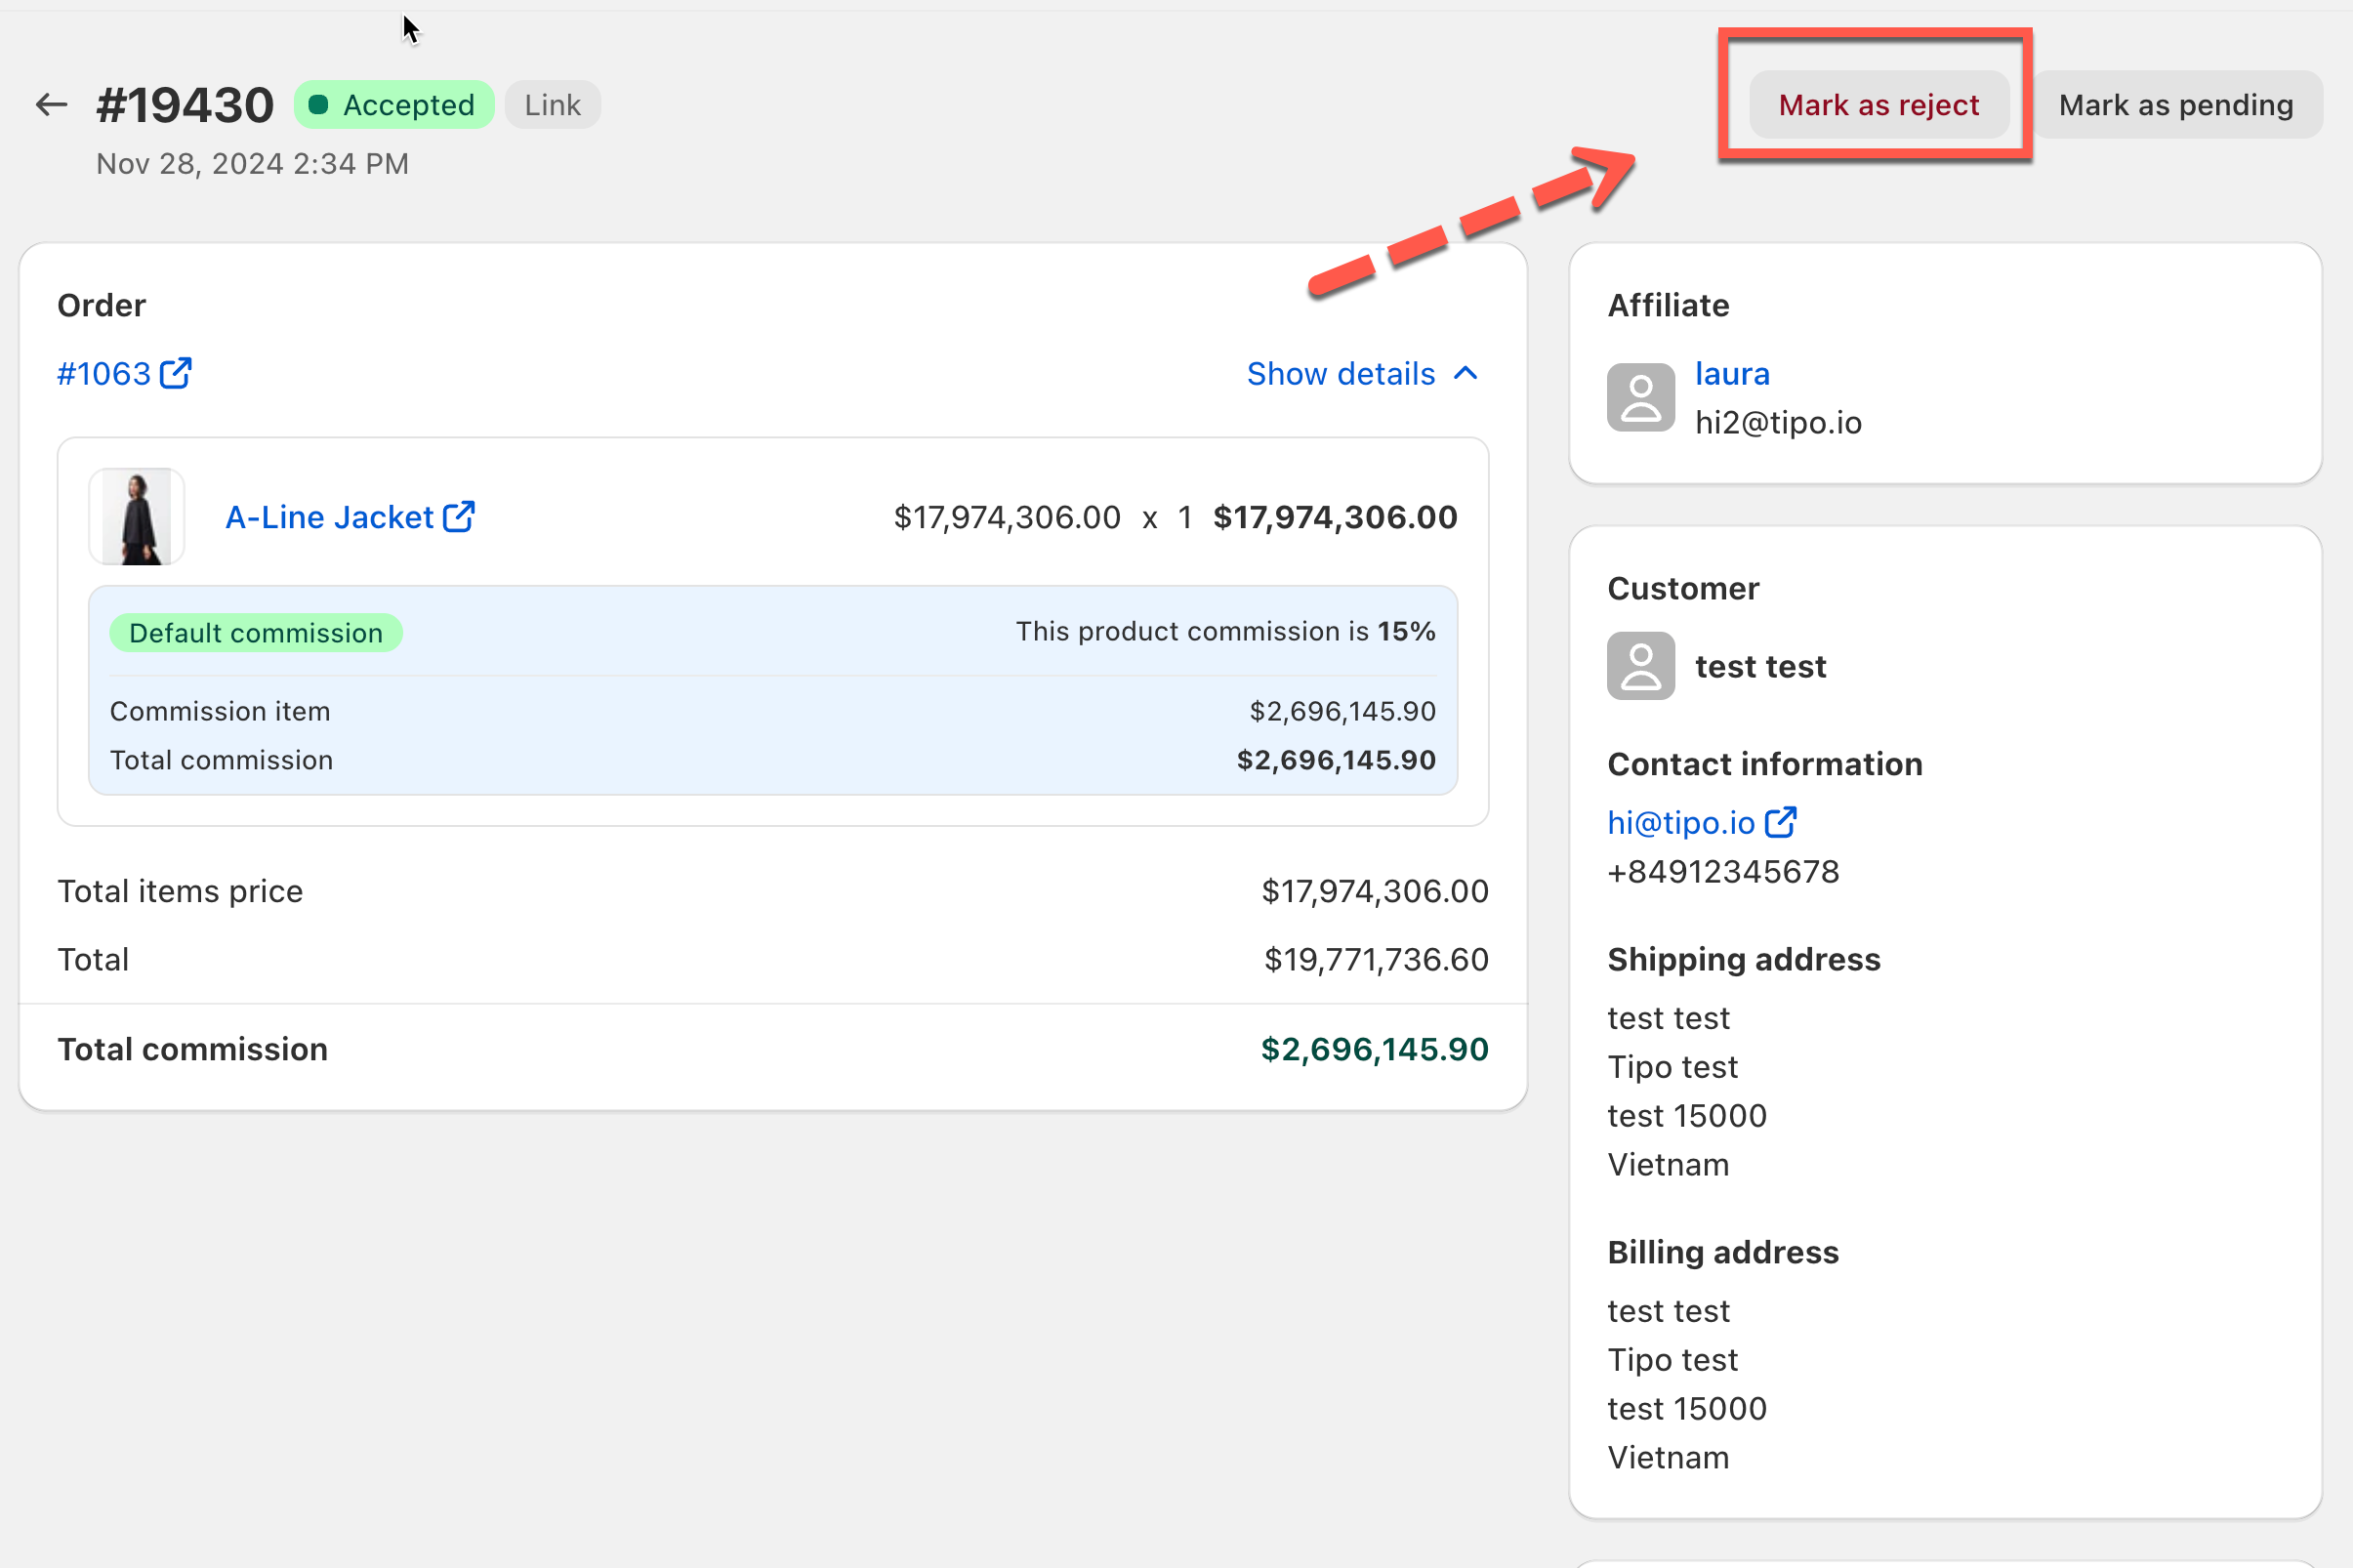
Task: Click external link icon next to A-Line Jacket
Action: (x=459, y=516)
